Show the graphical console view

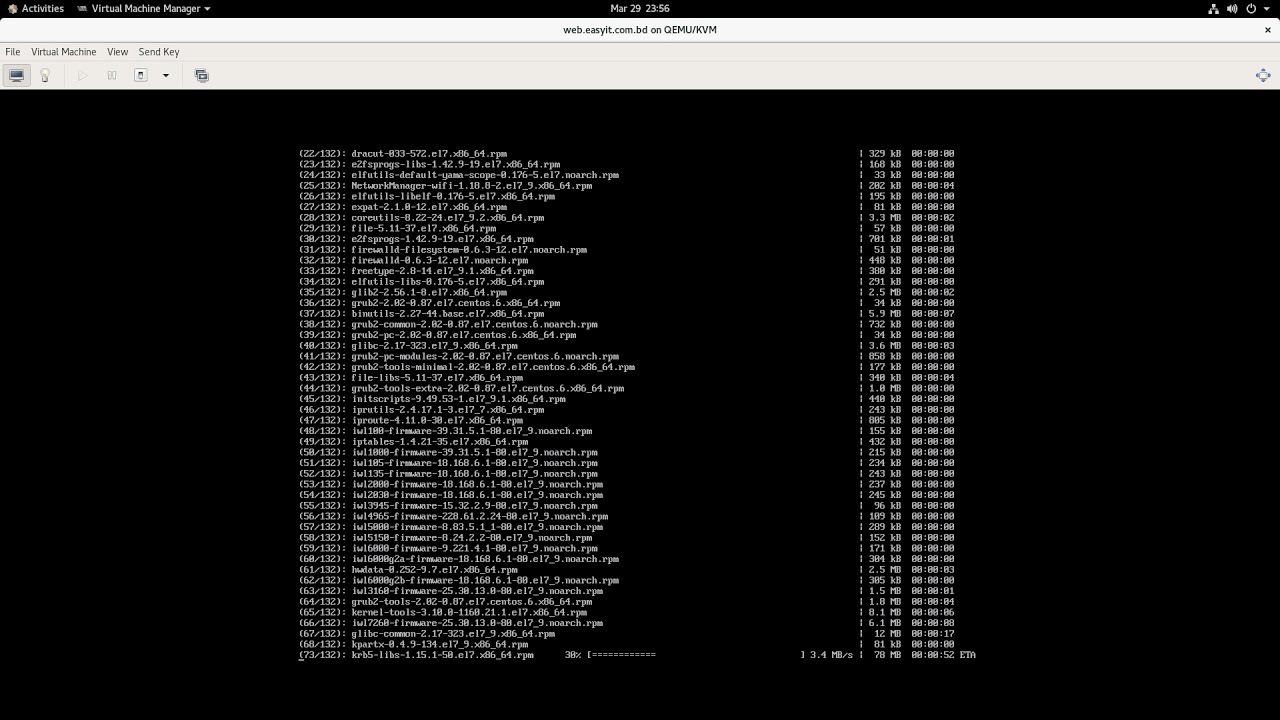coord(17,75)
